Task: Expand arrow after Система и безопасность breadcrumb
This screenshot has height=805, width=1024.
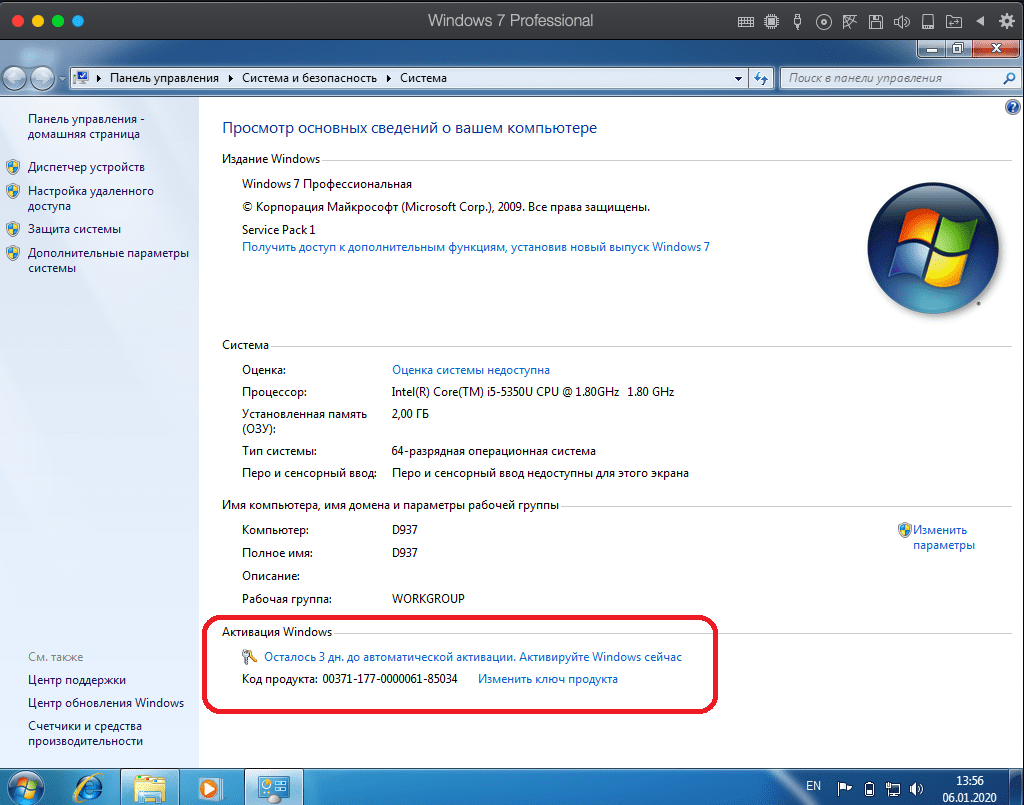Action: coord(389,78)
